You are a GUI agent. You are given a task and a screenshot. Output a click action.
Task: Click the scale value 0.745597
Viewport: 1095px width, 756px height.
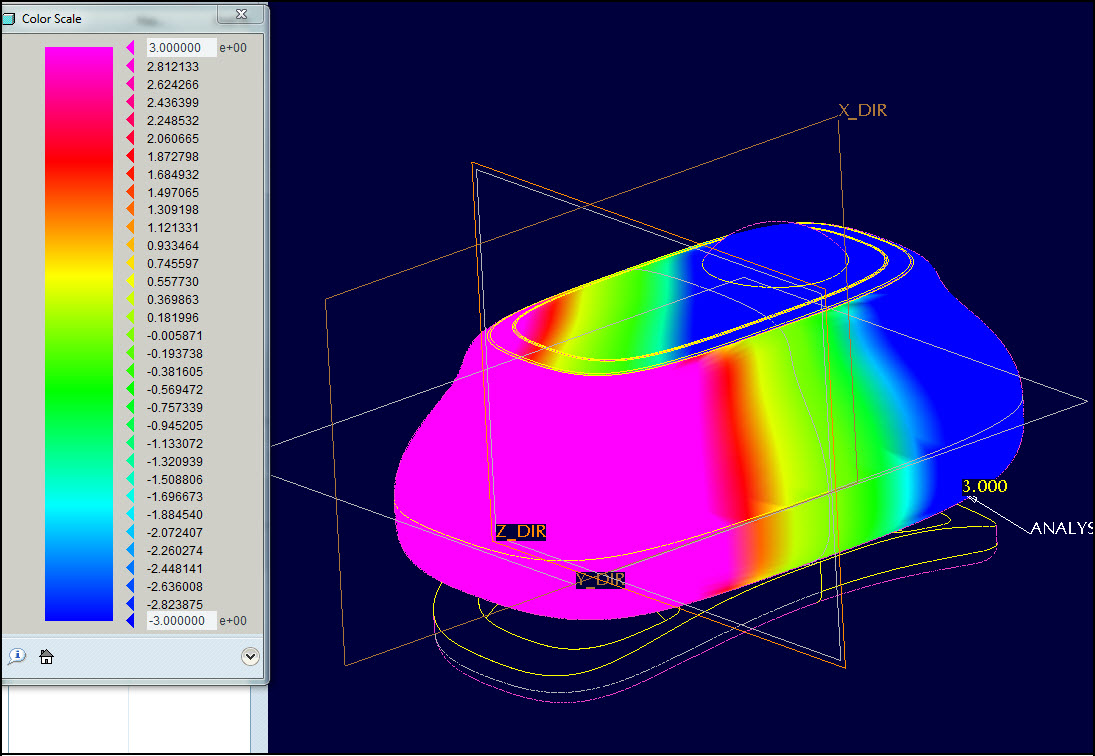173,264
